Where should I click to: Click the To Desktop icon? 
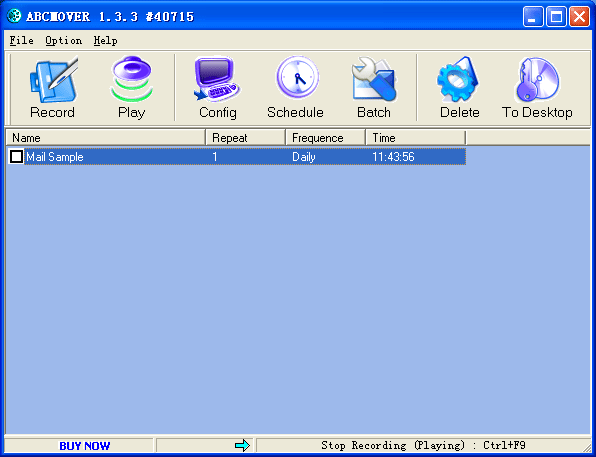[537, 79]
